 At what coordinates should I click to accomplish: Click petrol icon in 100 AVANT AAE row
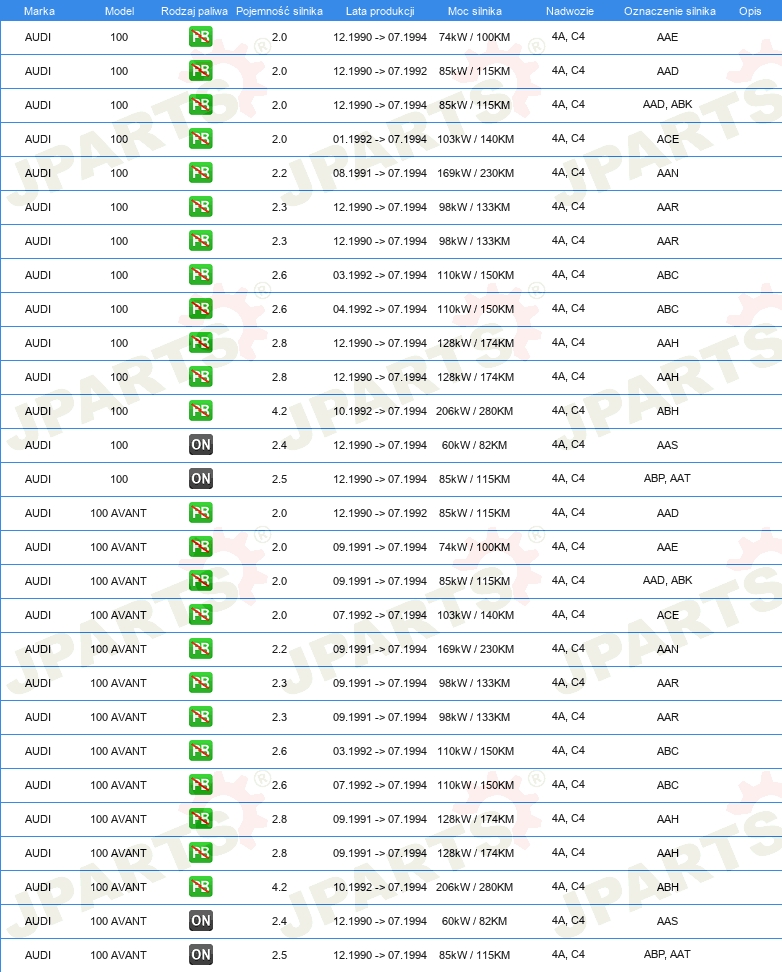coord(200,547)
